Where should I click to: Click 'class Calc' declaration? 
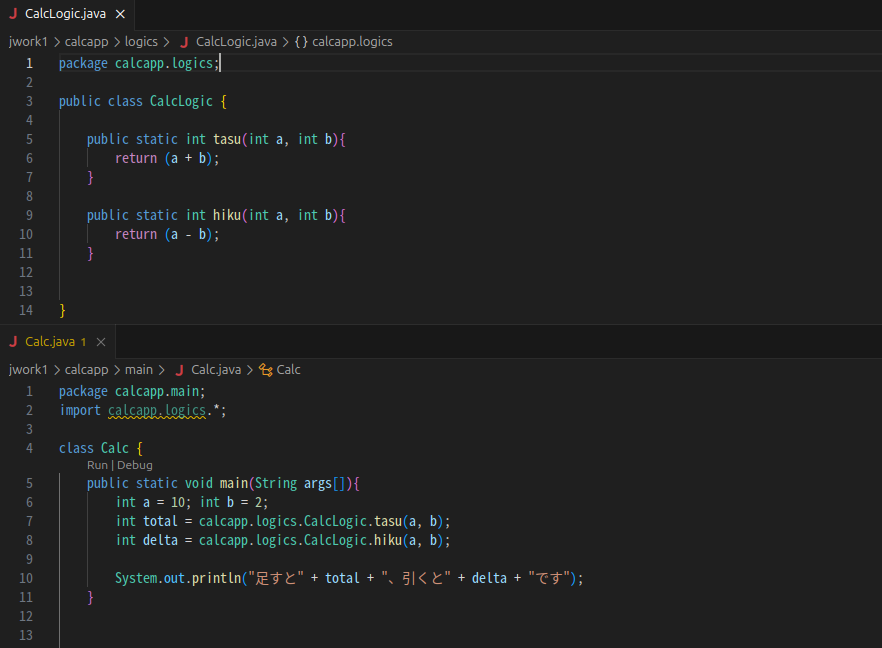click(94, 448)
